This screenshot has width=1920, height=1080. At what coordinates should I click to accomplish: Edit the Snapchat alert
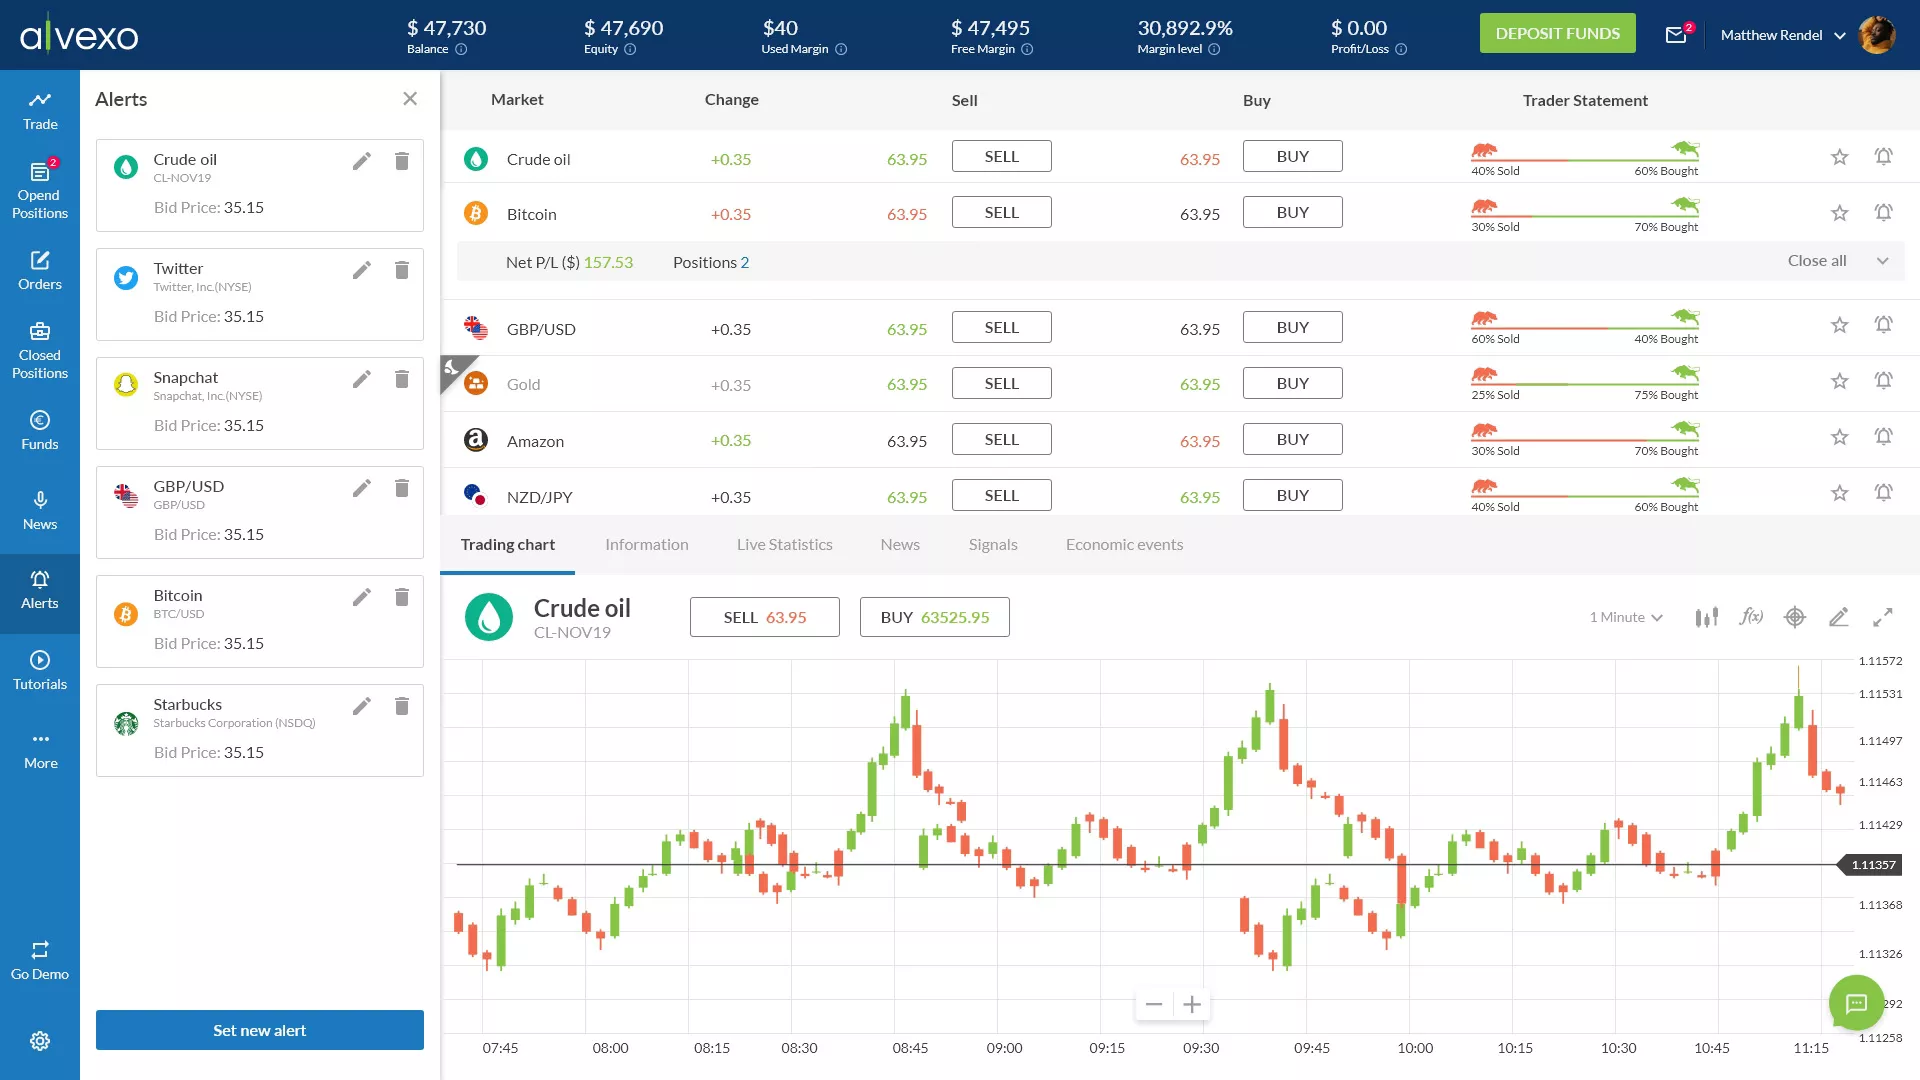[x=362, y=379]
